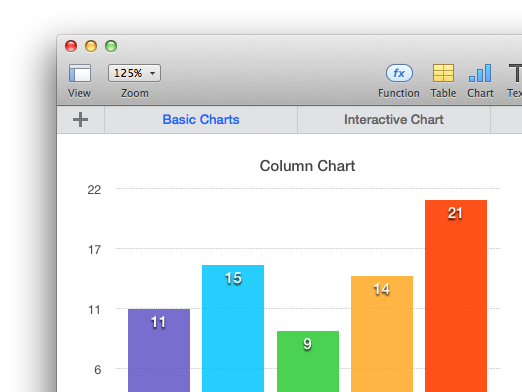
Task: Insert a Table using toolbar icon
Action: coord(443,73)
